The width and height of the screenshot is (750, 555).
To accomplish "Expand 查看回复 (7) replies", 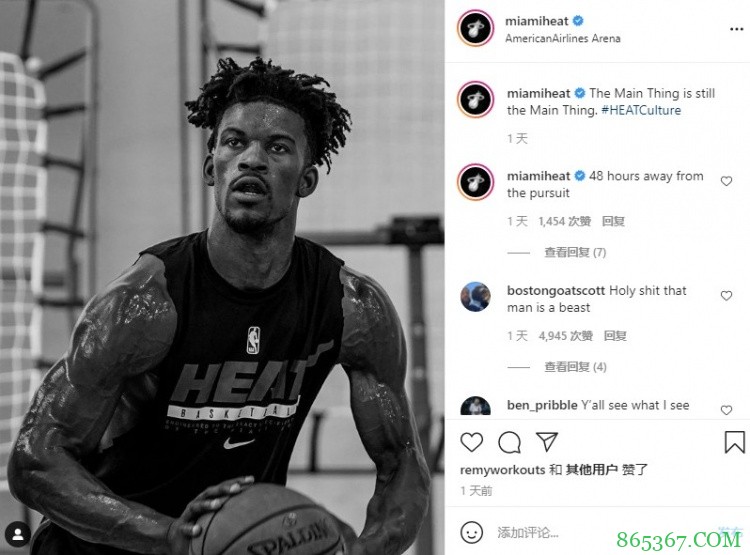I will (x=575, y=252).
